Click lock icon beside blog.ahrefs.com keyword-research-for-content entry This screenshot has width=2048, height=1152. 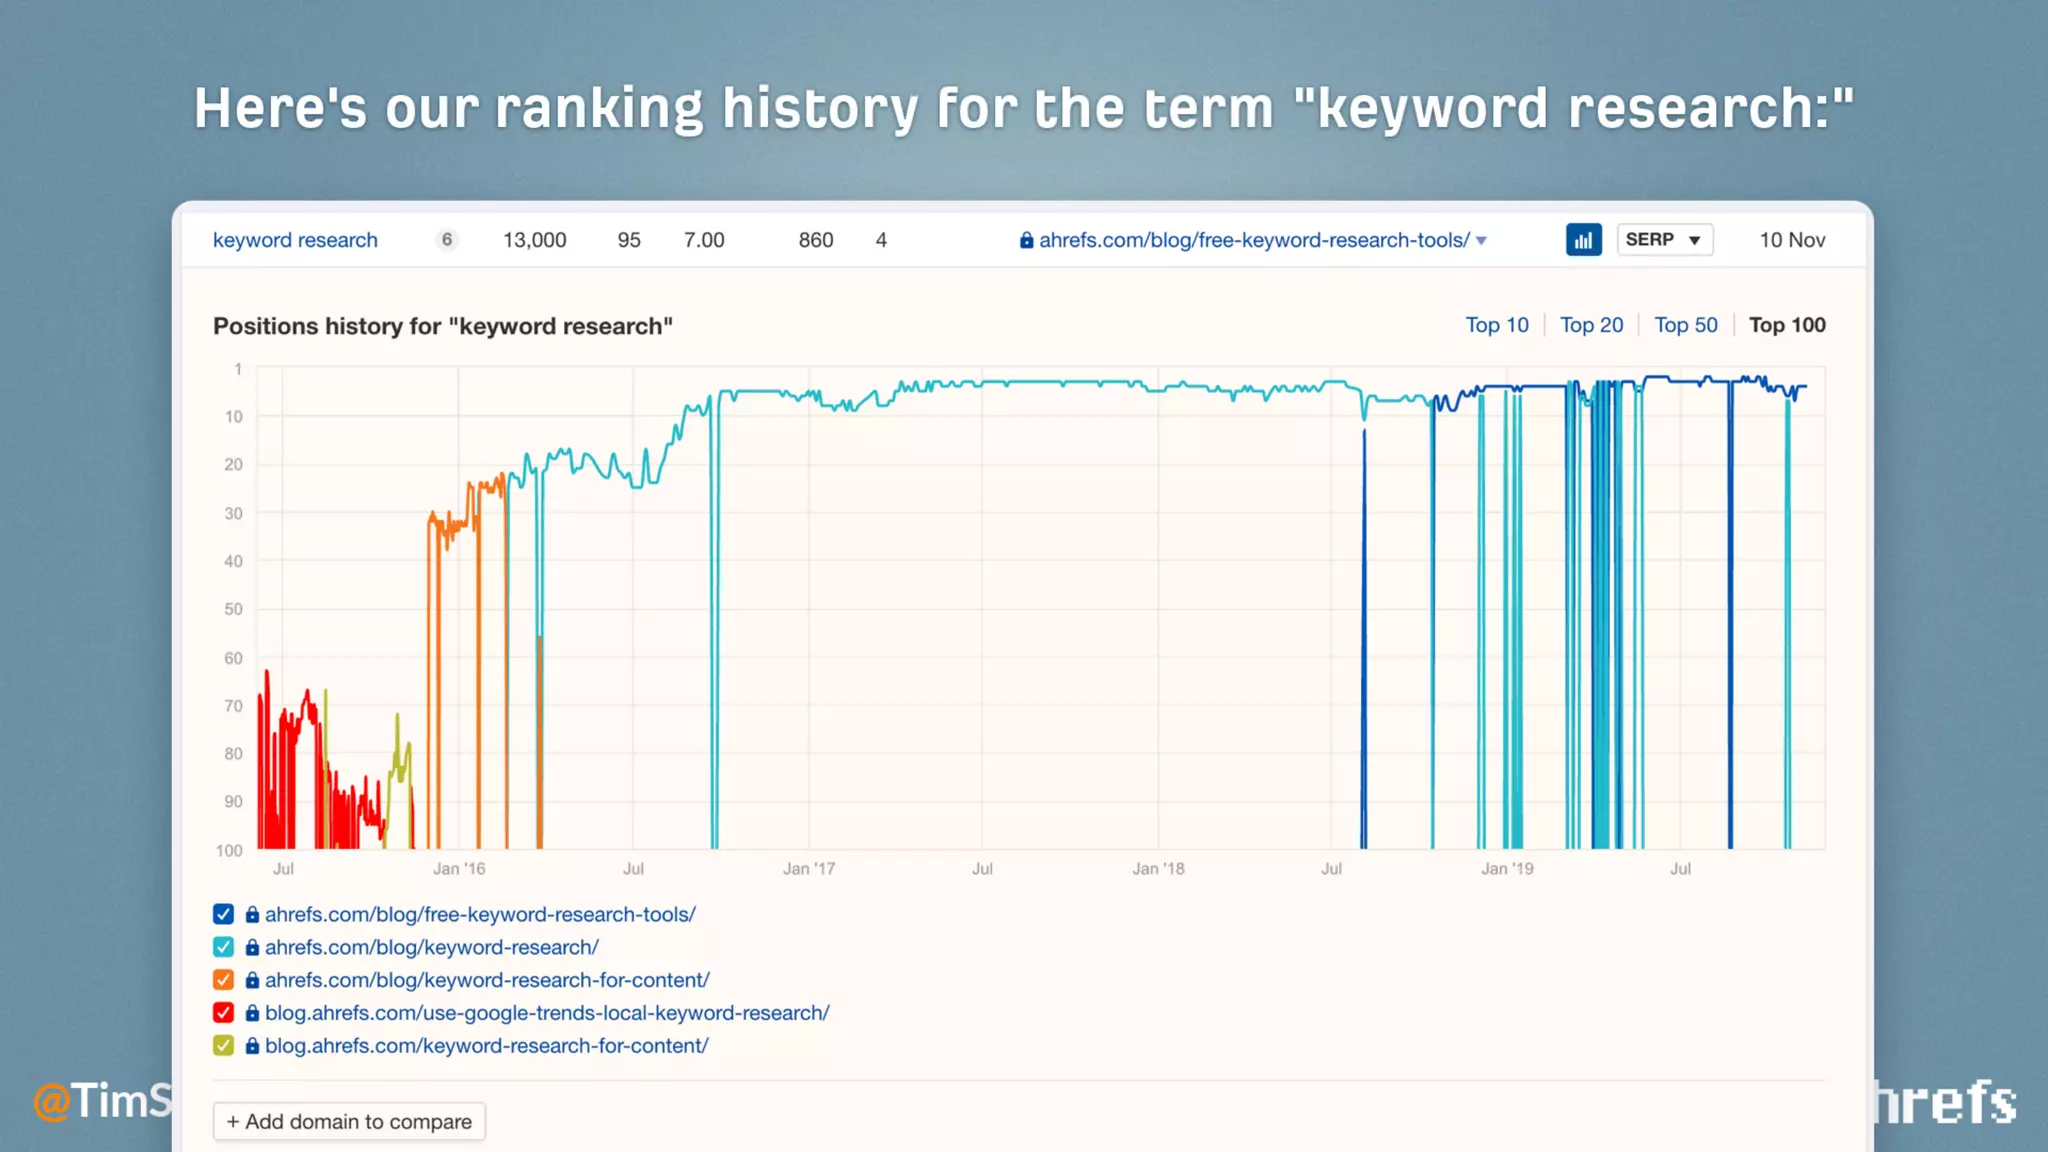pyautogui.click(x=252, y=1046)
